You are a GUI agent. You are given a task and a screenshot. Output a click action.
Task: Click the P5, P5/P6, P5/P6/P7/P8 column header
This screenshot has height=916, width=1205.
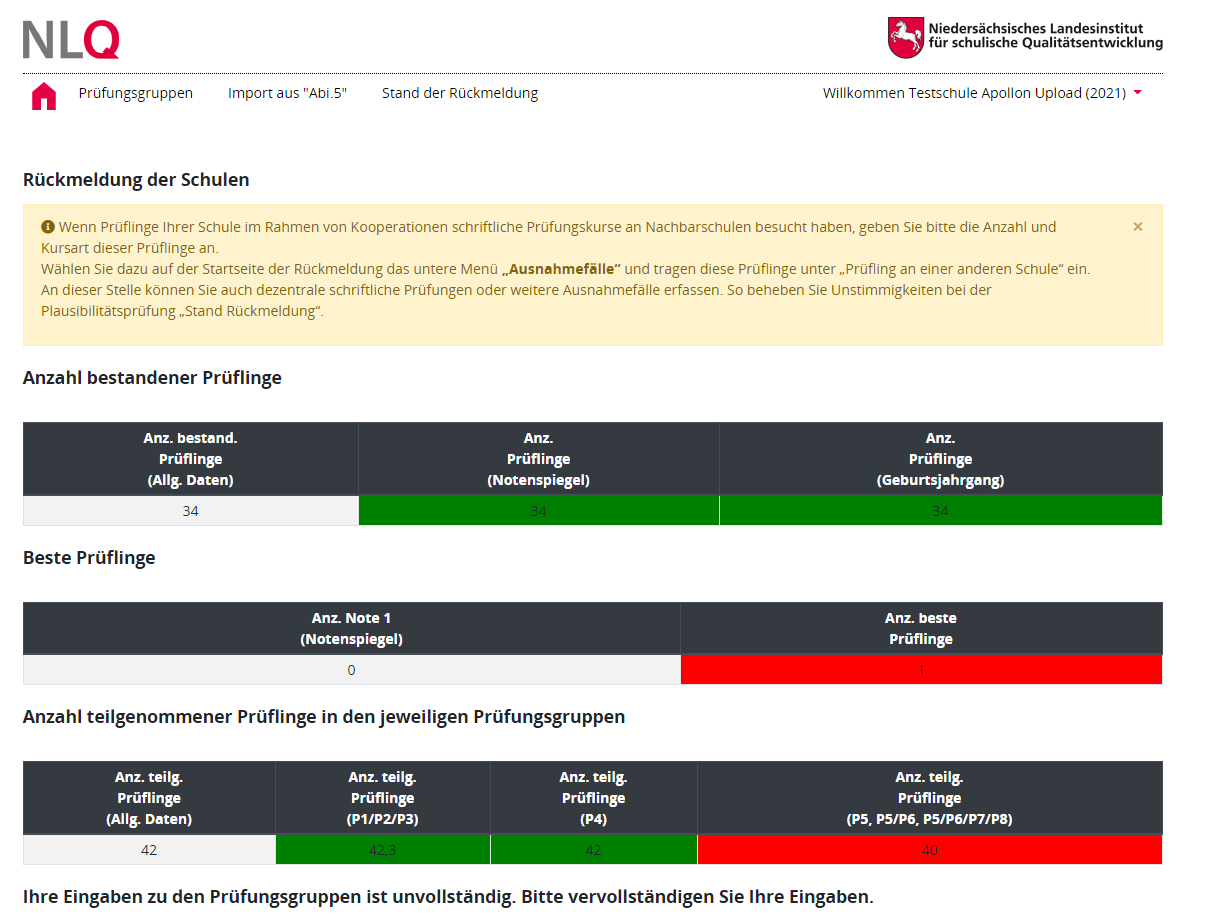point(929,798)
